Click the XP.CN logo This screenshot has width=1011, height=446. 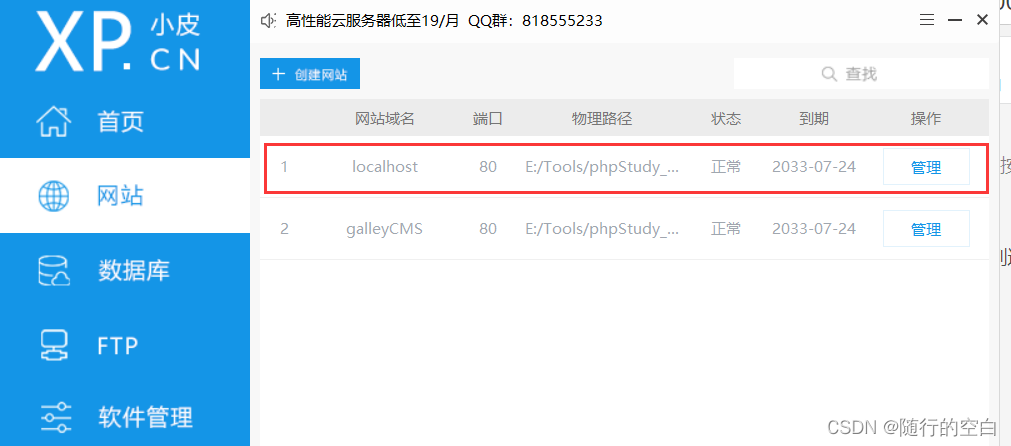117,40
